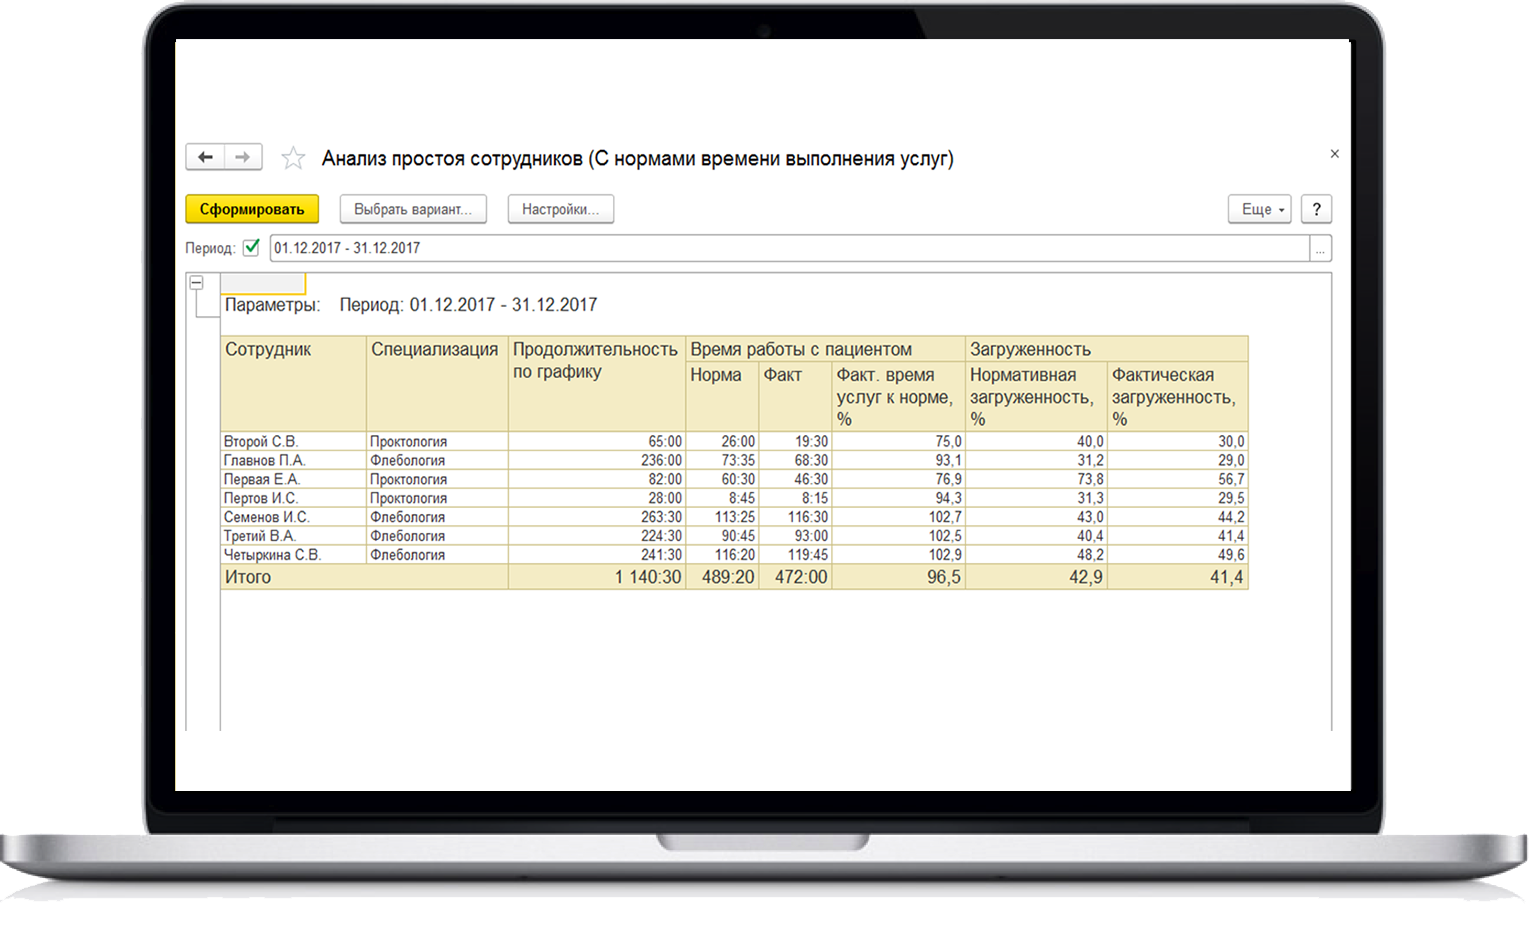Select the Загруженность group header
This screenshot has height=936, width=1529.
coord(1107,349)
